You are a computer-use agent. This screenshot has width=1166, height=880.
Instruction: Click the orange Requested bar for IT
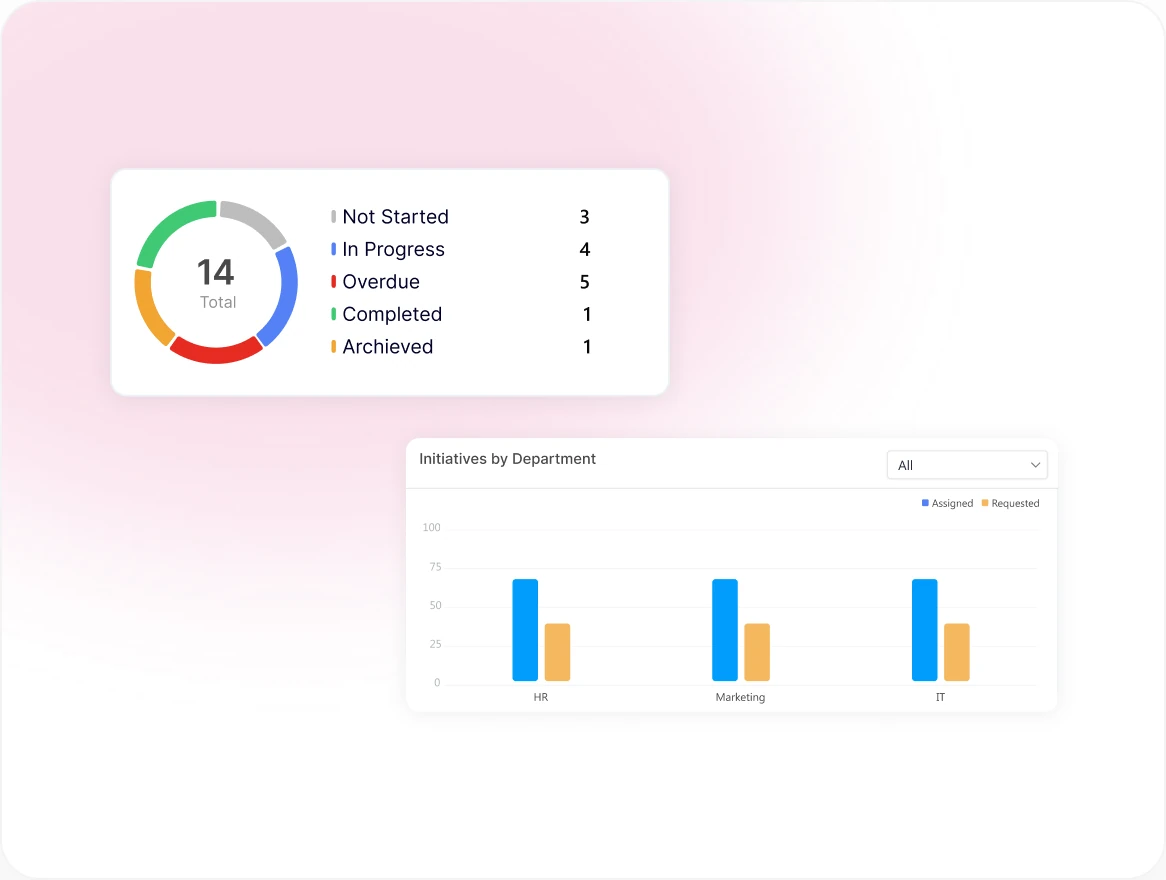[x=957, y=652]
